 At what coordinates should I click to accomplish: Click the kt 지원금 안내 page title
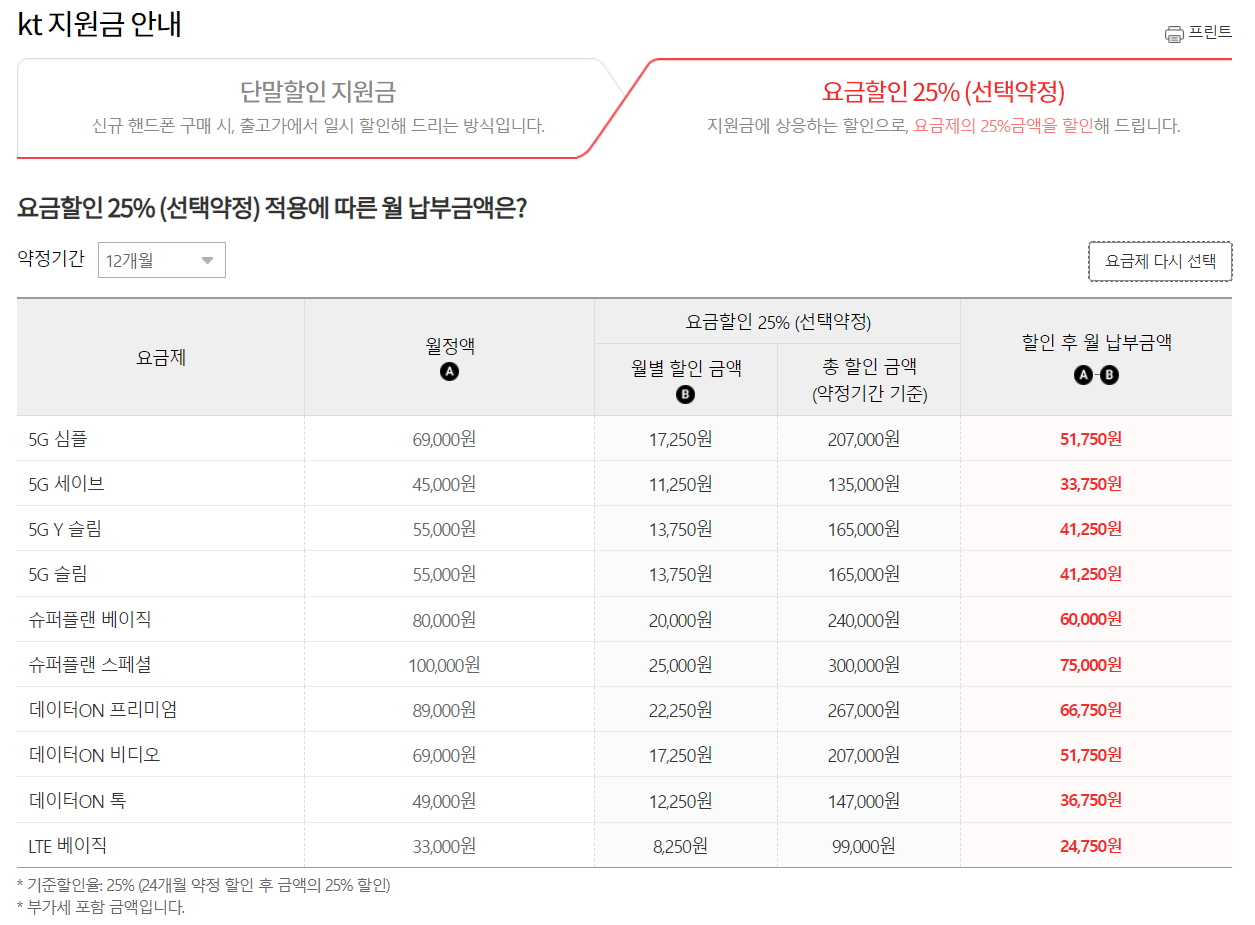100,24
